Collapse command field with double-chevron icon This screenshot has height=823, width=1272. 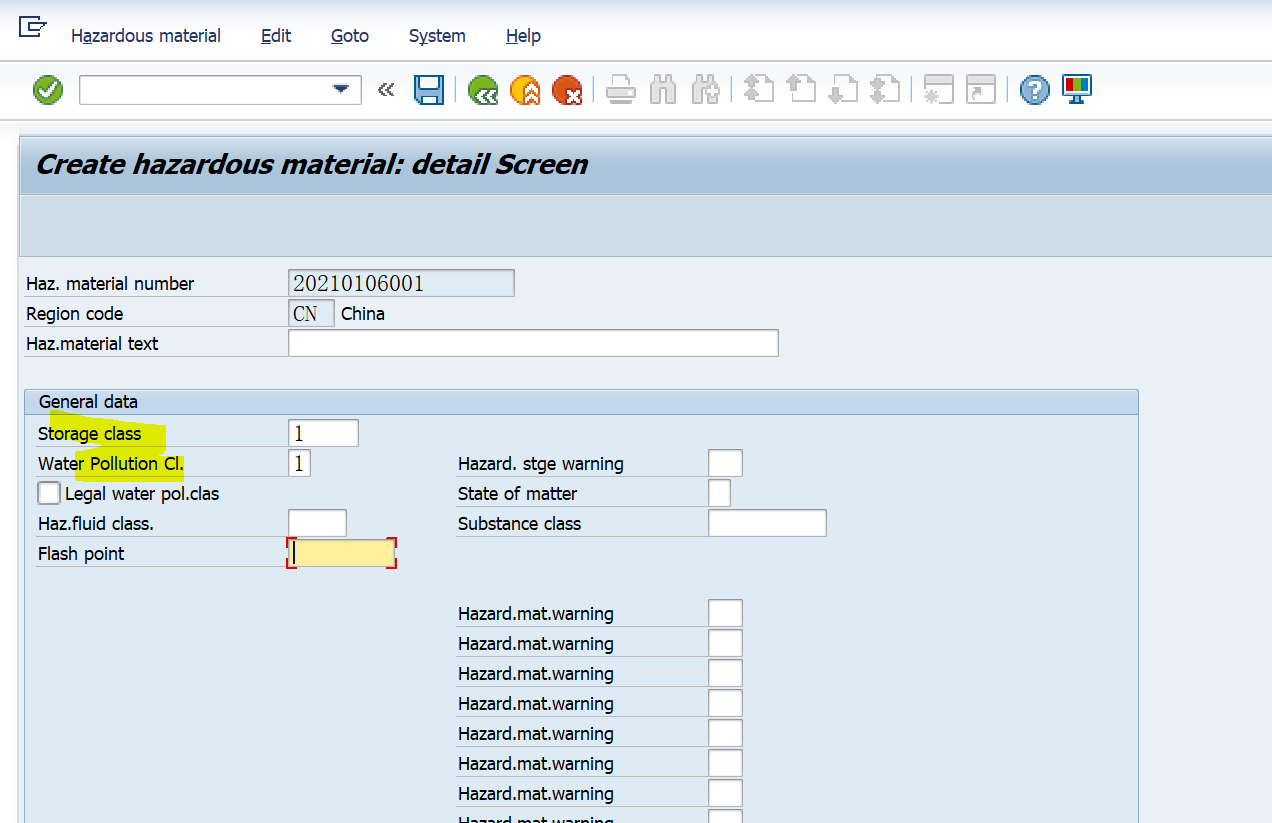[x=386, y=90]
